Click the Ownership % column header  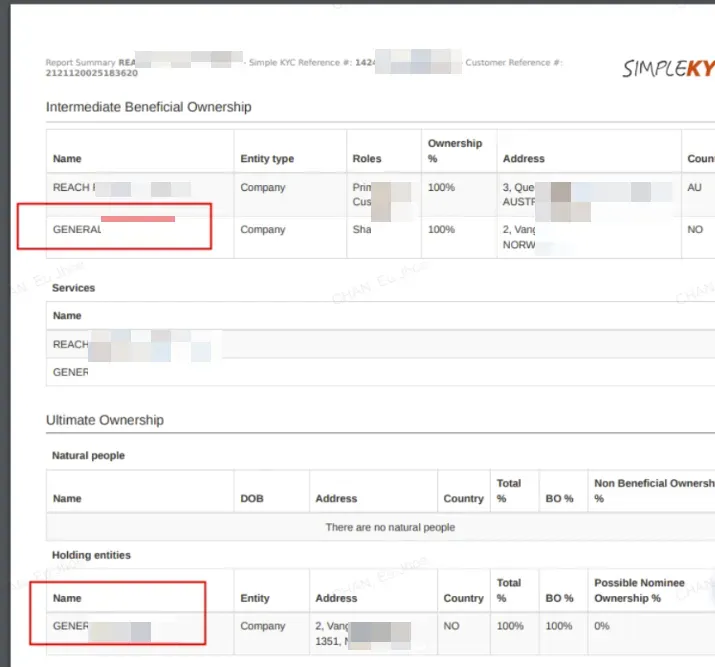coord(454,151)
